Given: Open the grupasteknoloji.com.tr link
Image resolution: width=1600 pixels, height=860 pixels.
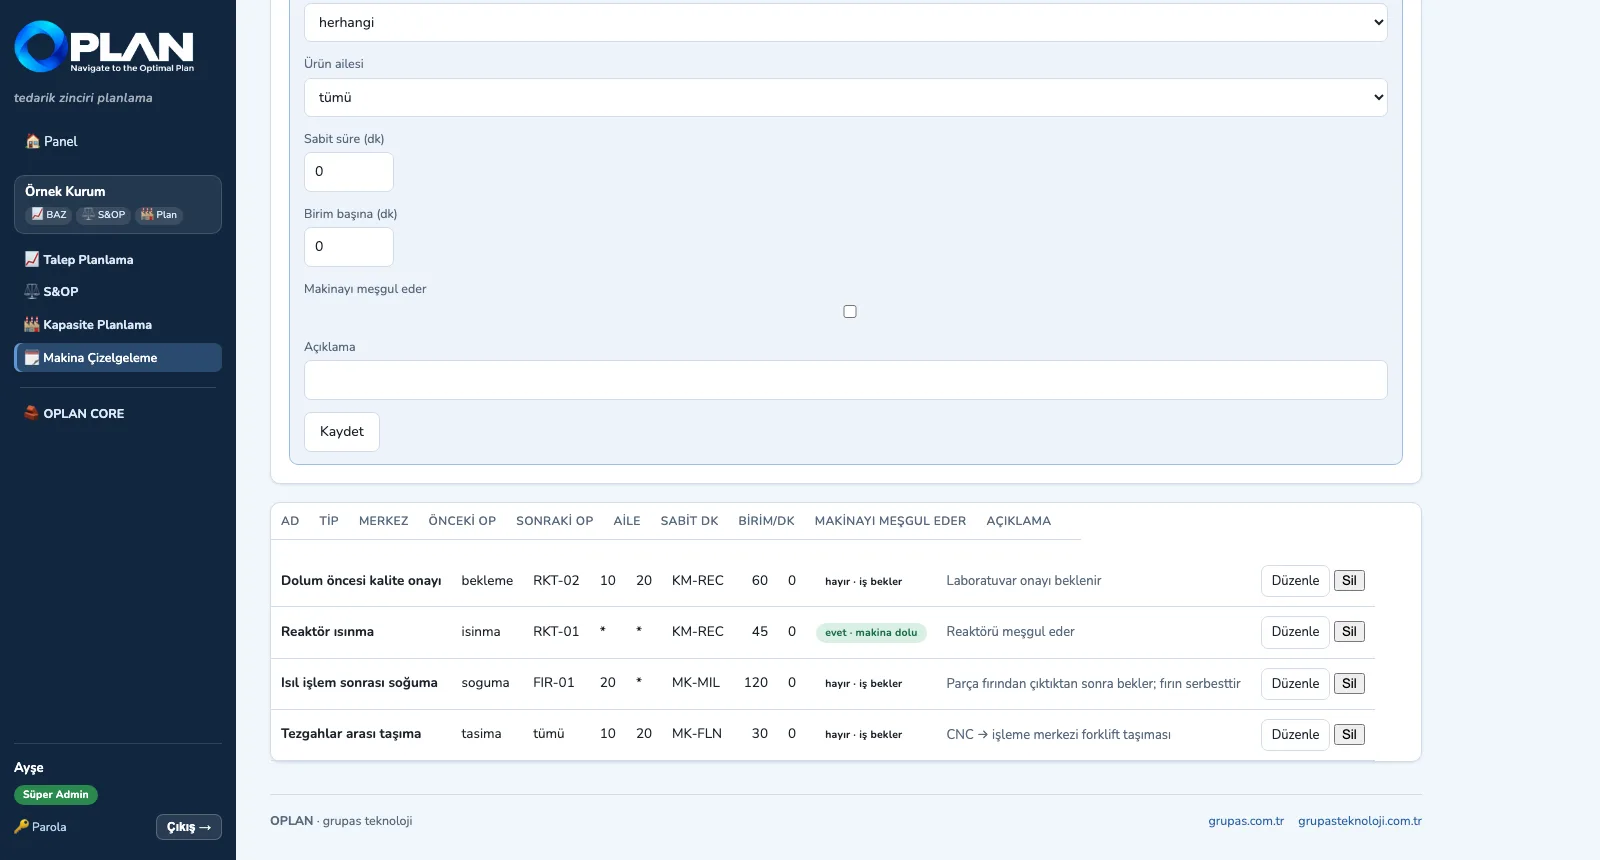Looking at the screenshot, I should click(x=1360, y=821).
